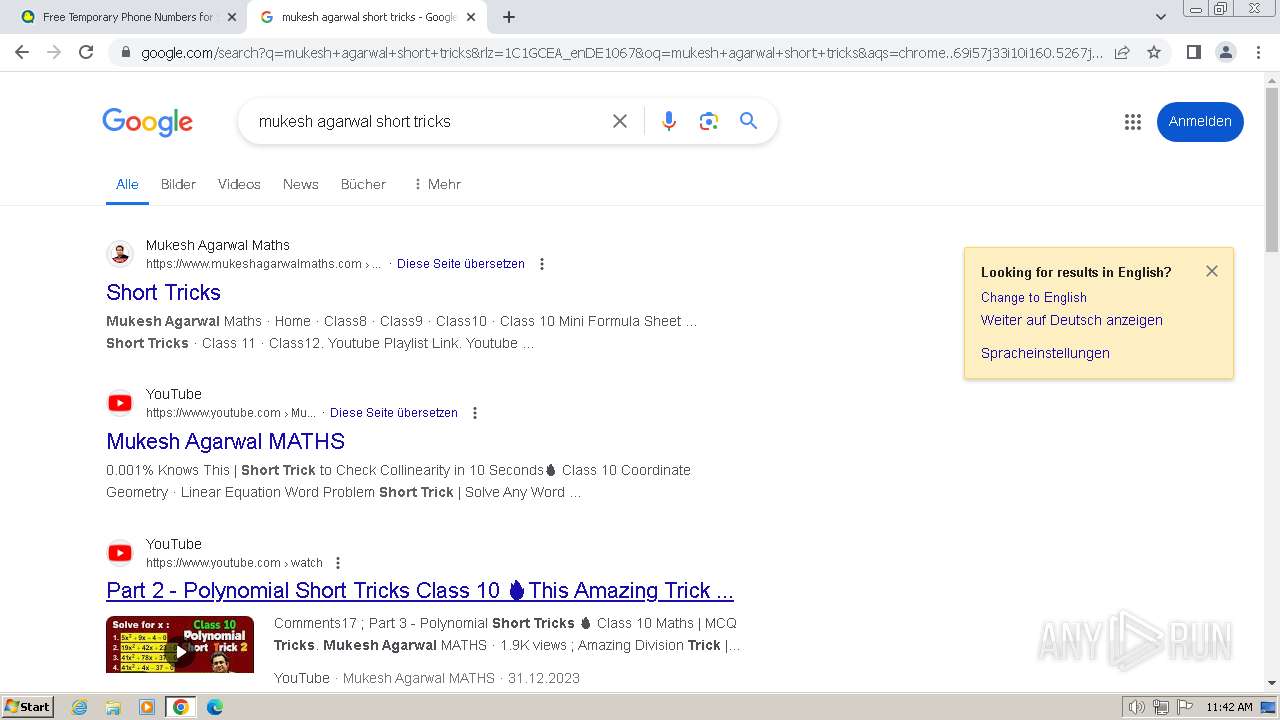Search by image with camera lens icon
This screenshot has width=1280, height=720.
(709, 121)
